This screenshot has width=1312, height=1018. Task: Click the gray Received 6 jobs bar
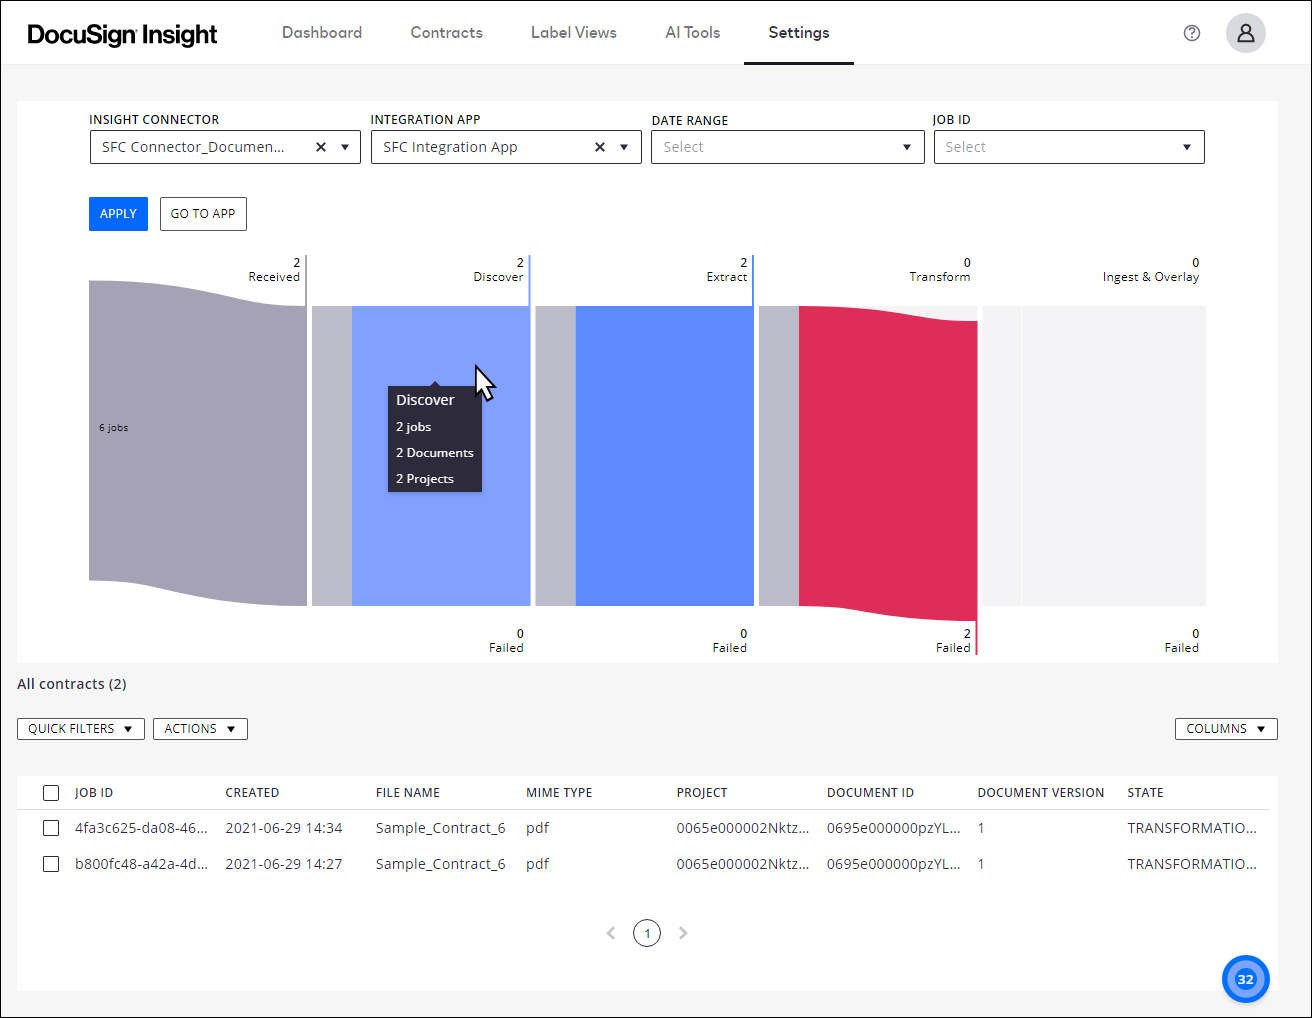click(x=198, y=443)
